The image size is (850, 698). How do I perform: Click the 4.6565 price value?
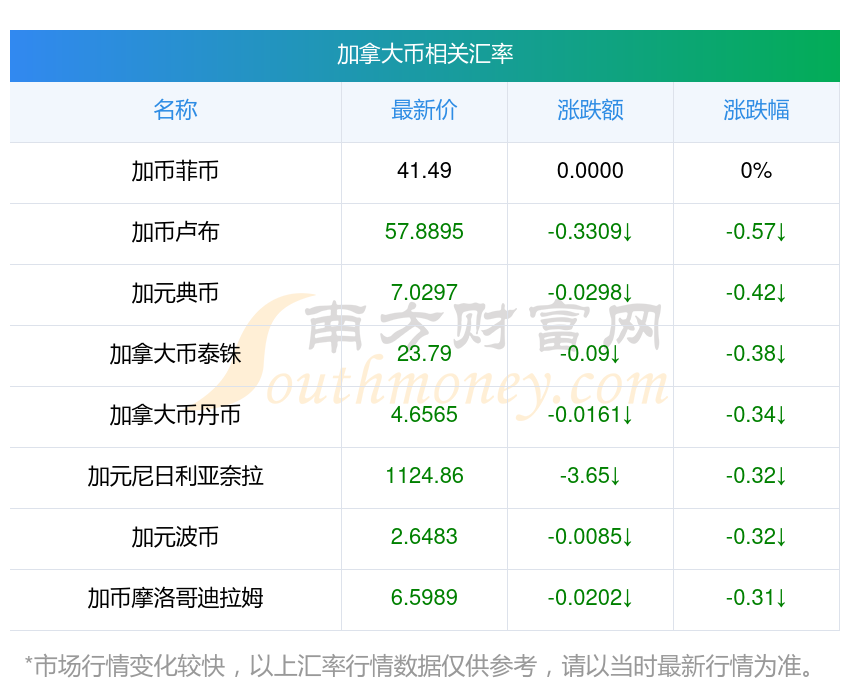click(424, 415)
